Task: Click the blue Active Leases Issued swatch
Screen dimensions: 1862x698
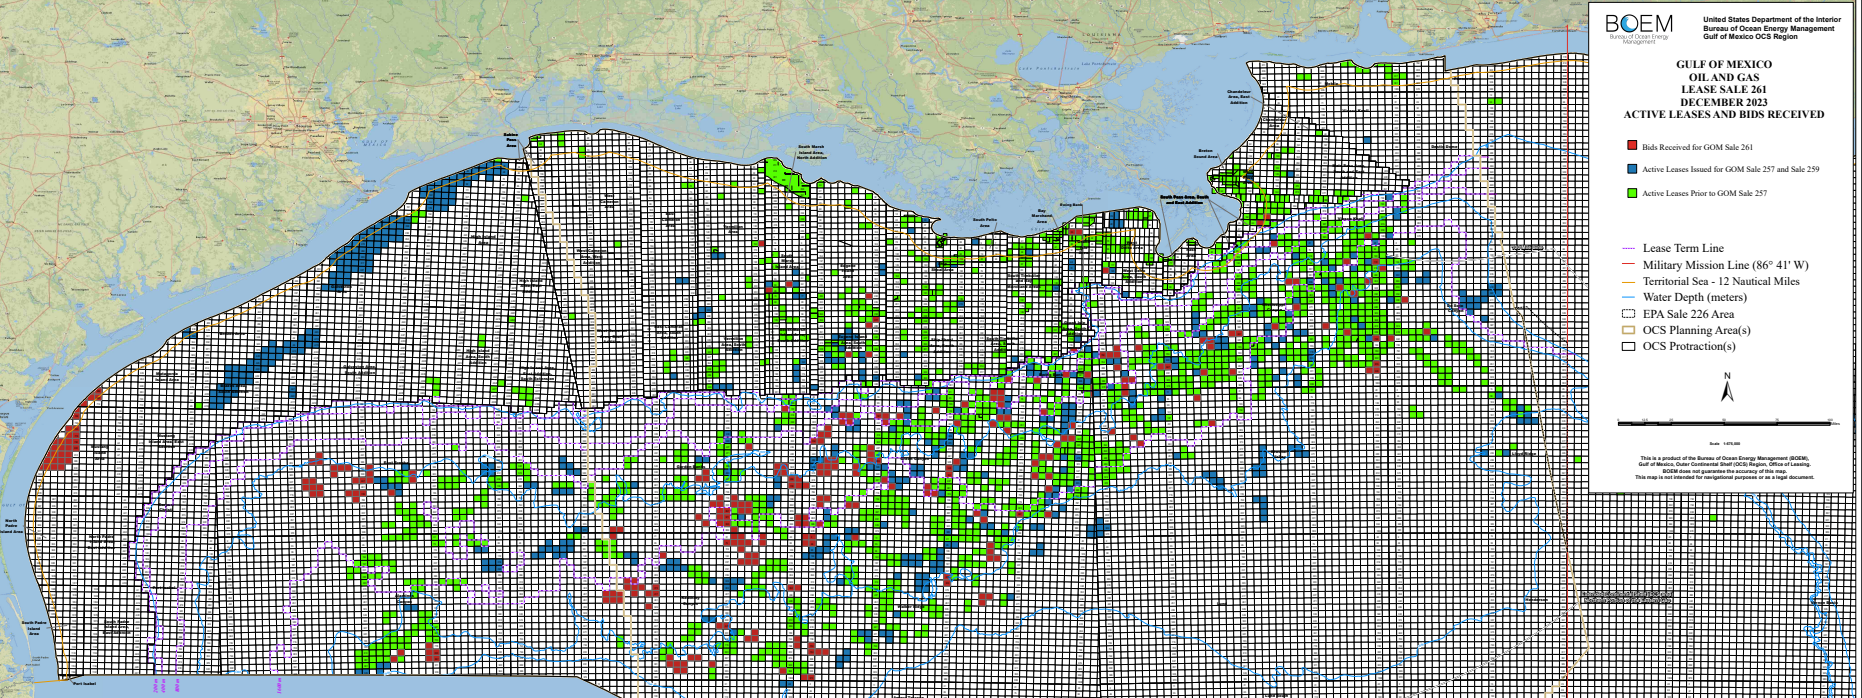Action: (1632, 169)
